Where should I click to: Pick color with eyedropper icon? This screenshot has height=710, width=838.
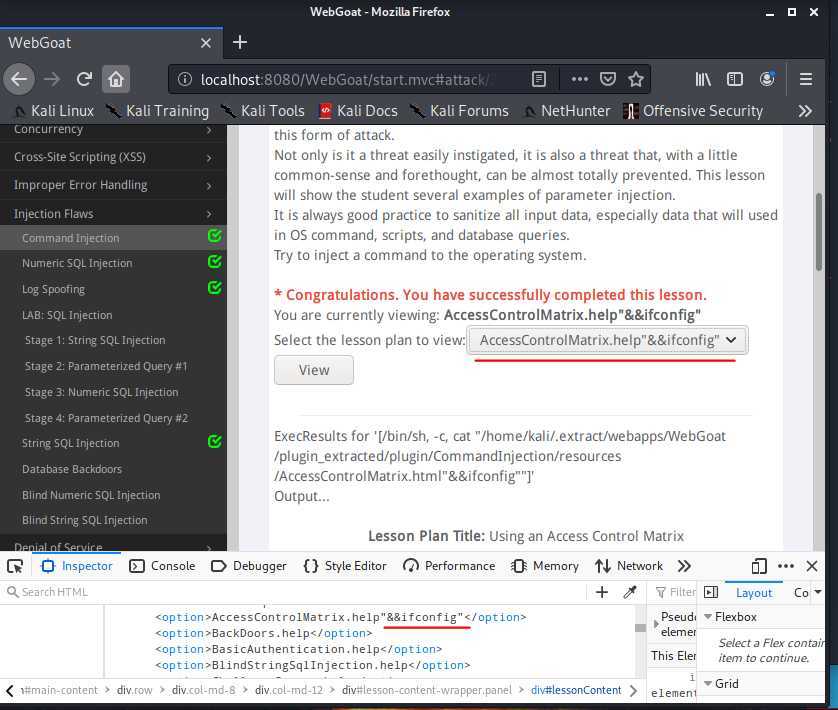[x=630, y=592]
